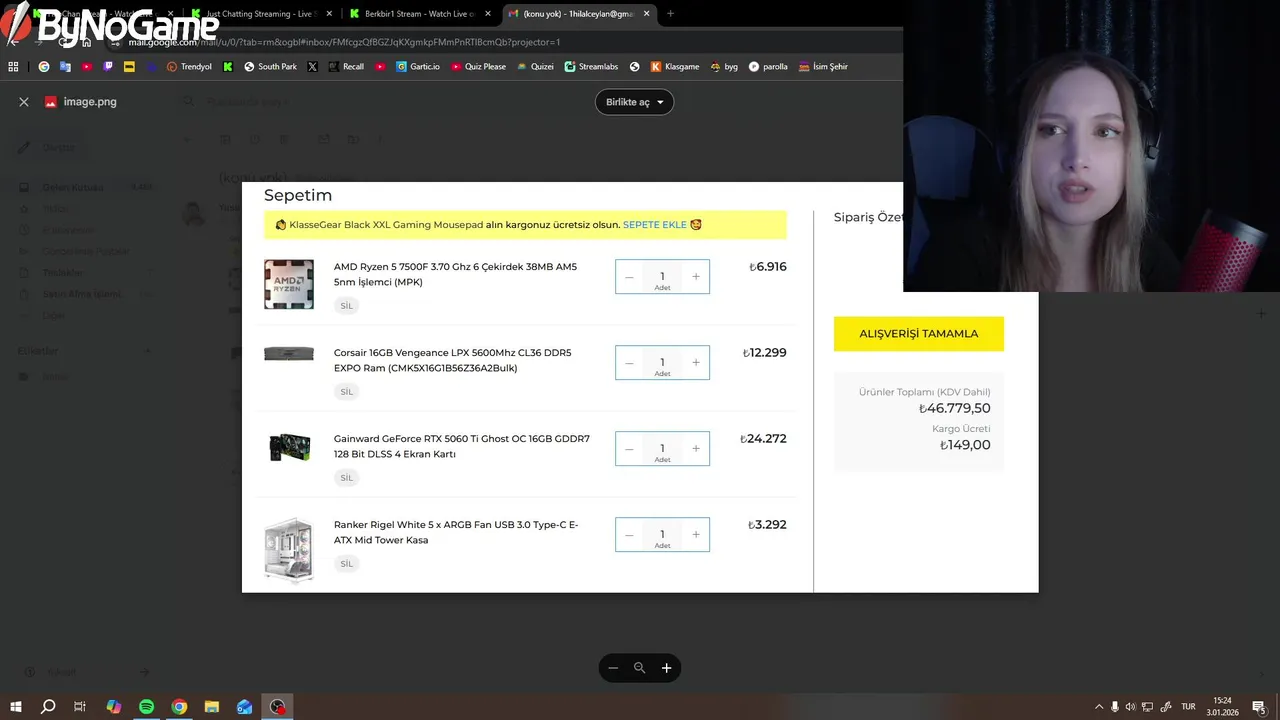This screenshot has width=1280, height=720.
Task: Open a new browser tab
Action: coord(670,14)
